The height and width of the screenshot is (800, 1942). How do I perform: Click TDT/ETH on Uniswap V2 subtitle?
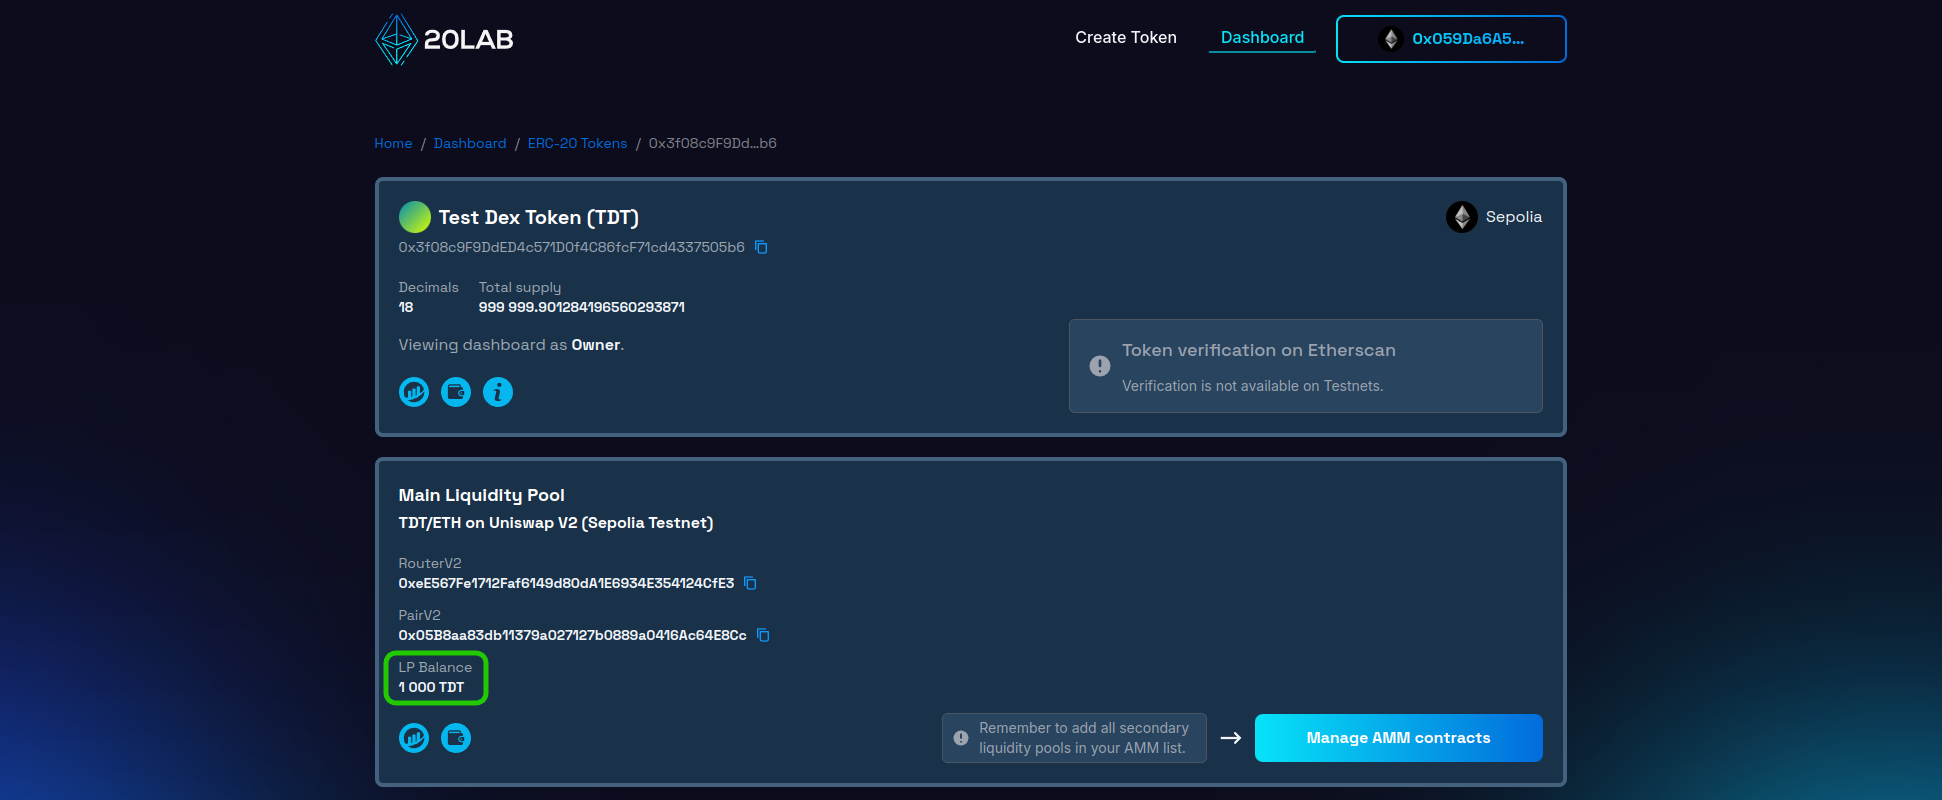point(555,523)
